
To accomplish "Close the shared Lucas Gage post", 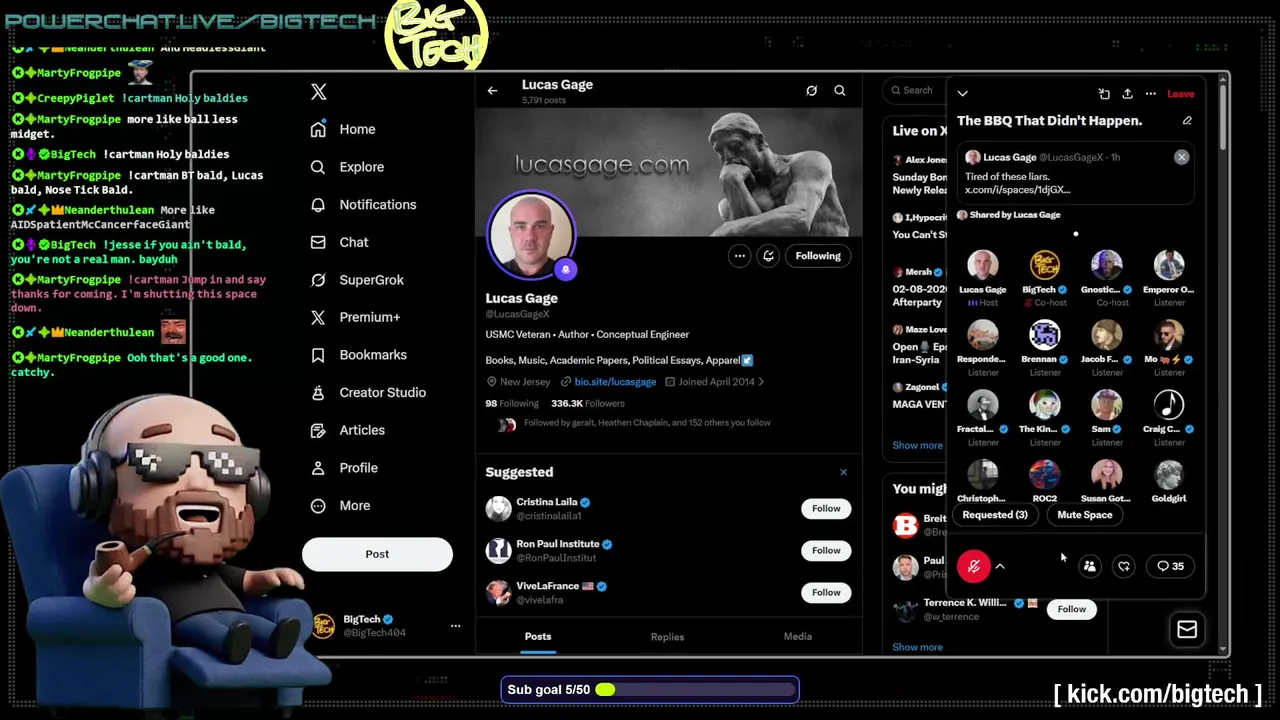I will tap(1181, 157).
